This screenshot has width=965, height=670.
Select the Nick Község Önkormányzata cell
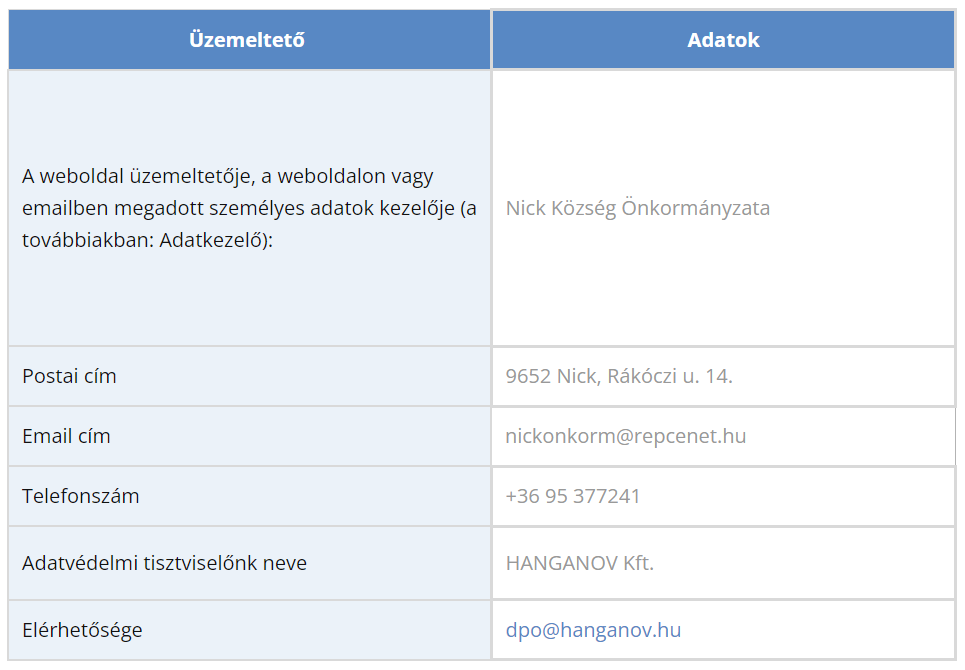(724, 208)
